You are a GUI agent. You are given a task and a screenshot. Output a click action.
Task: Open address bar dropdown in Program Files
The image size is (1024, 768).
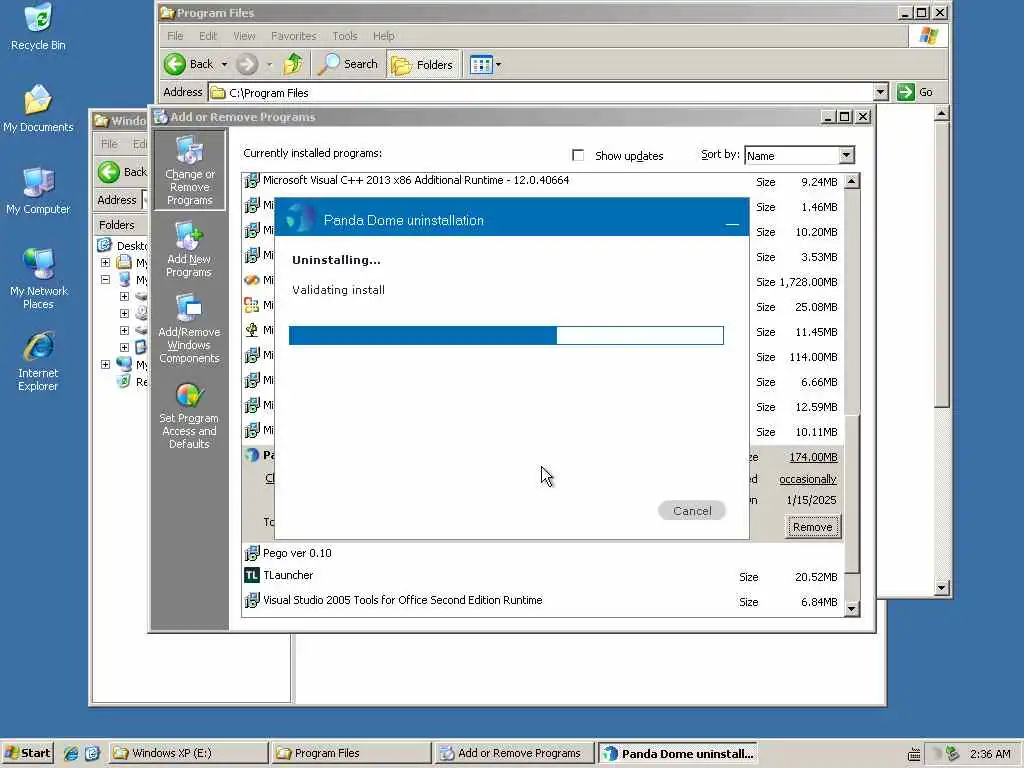pyautogui.click(x=880, y=92)
